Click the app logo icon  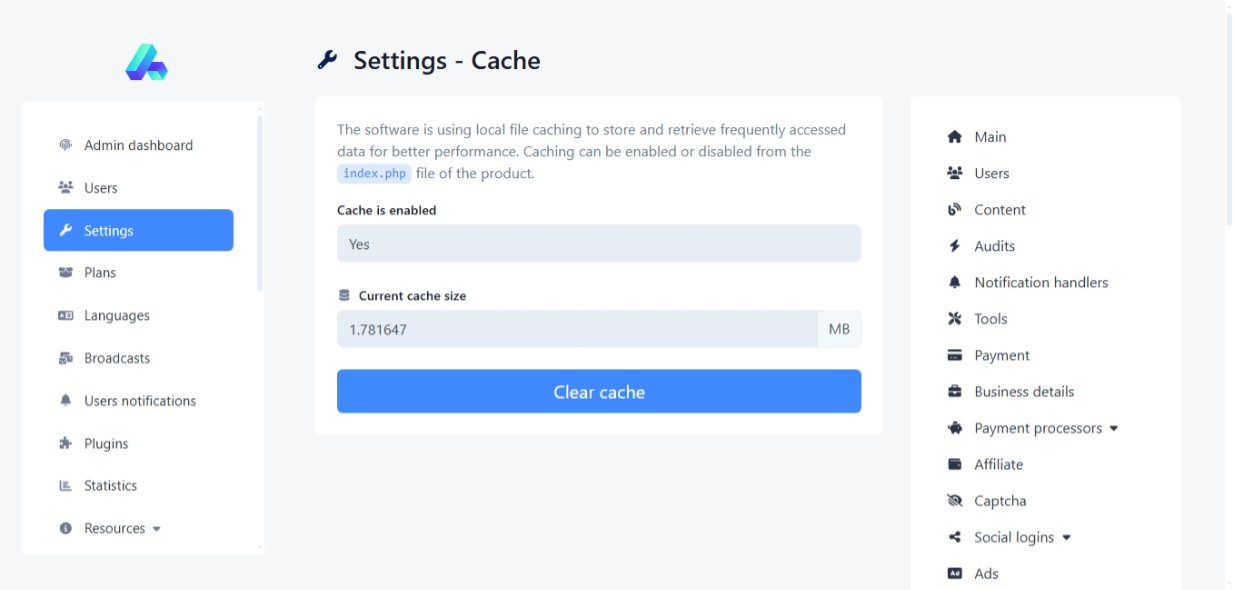point(146,62)
